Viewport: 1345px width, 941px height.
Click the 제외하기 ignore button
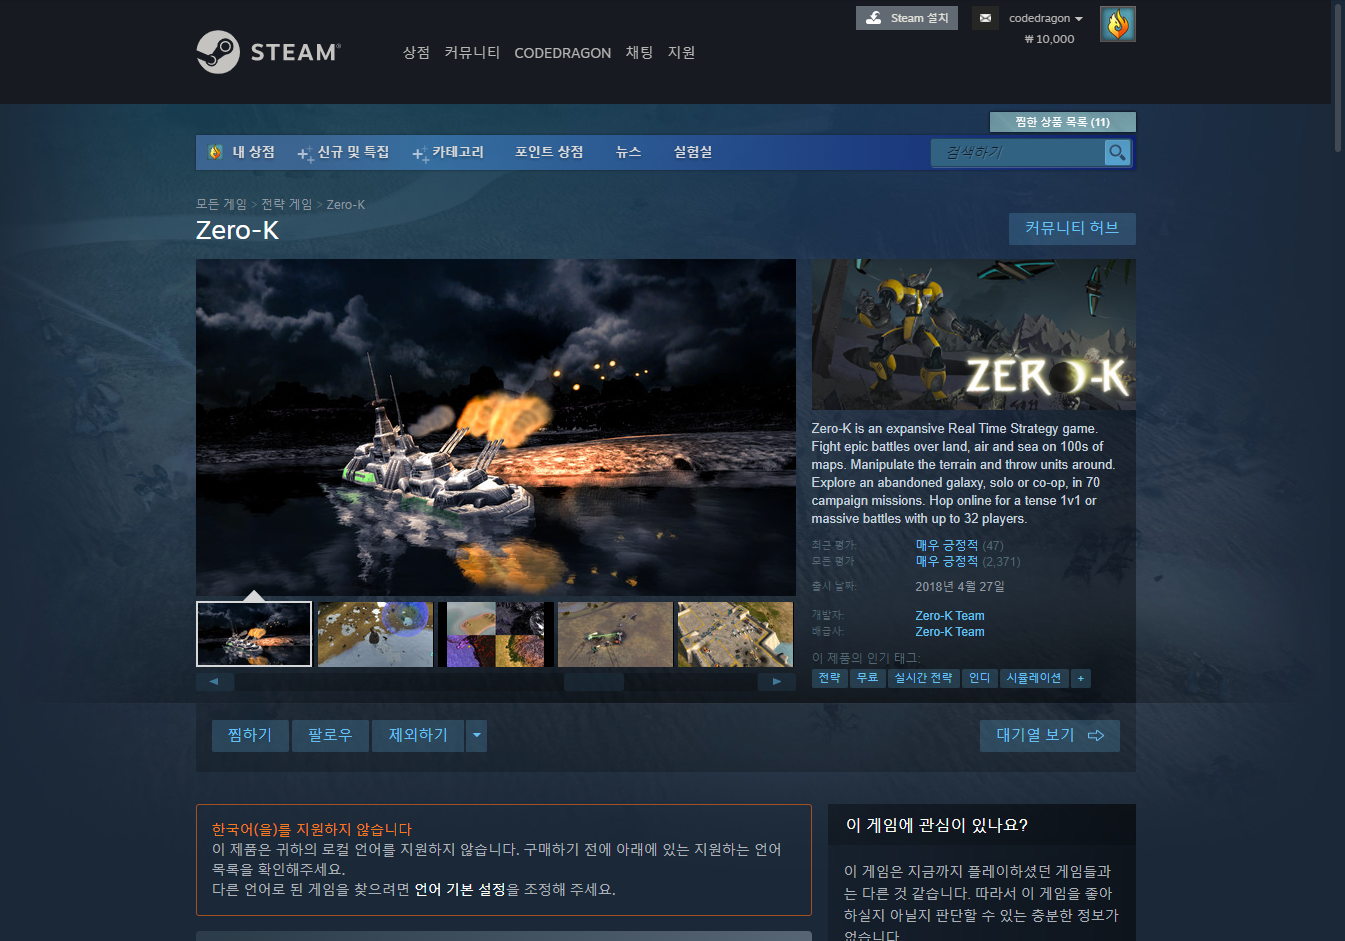[x=418, y=735]
